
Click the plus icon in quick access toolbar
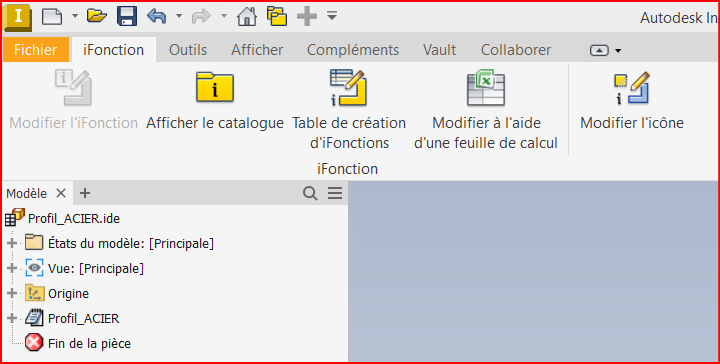(307, 17)
